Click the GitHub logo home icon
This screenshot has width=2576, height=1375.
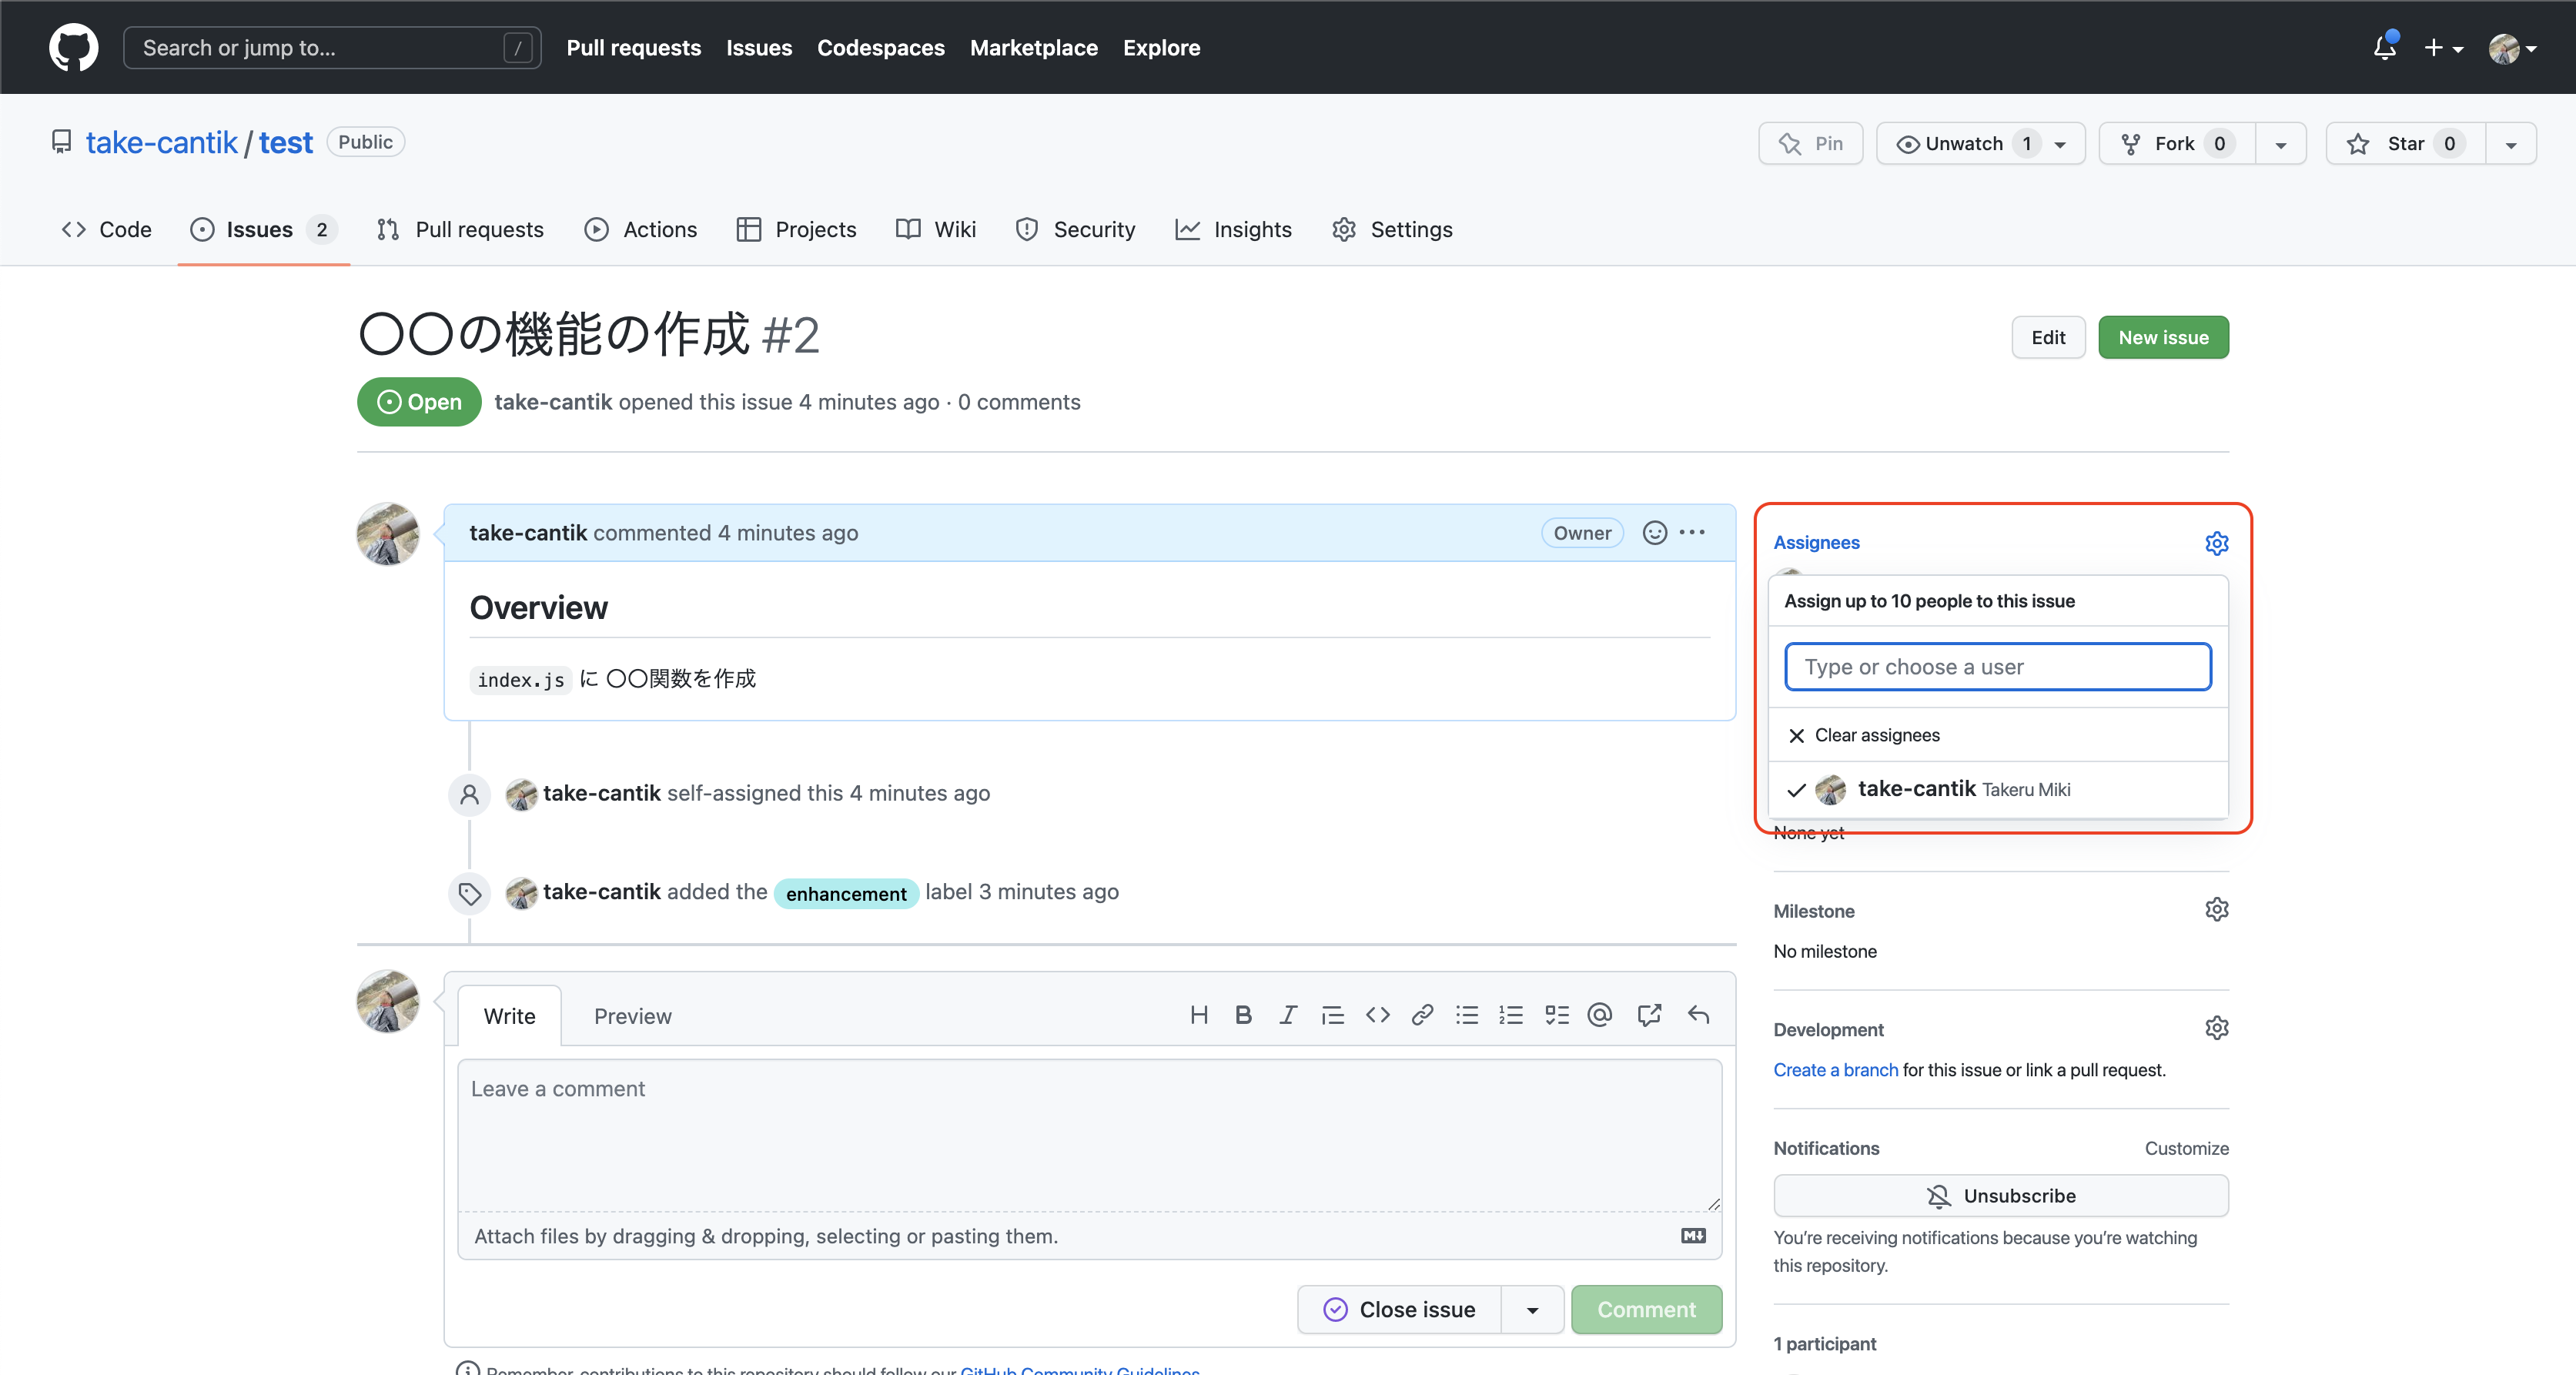(74, 47)
